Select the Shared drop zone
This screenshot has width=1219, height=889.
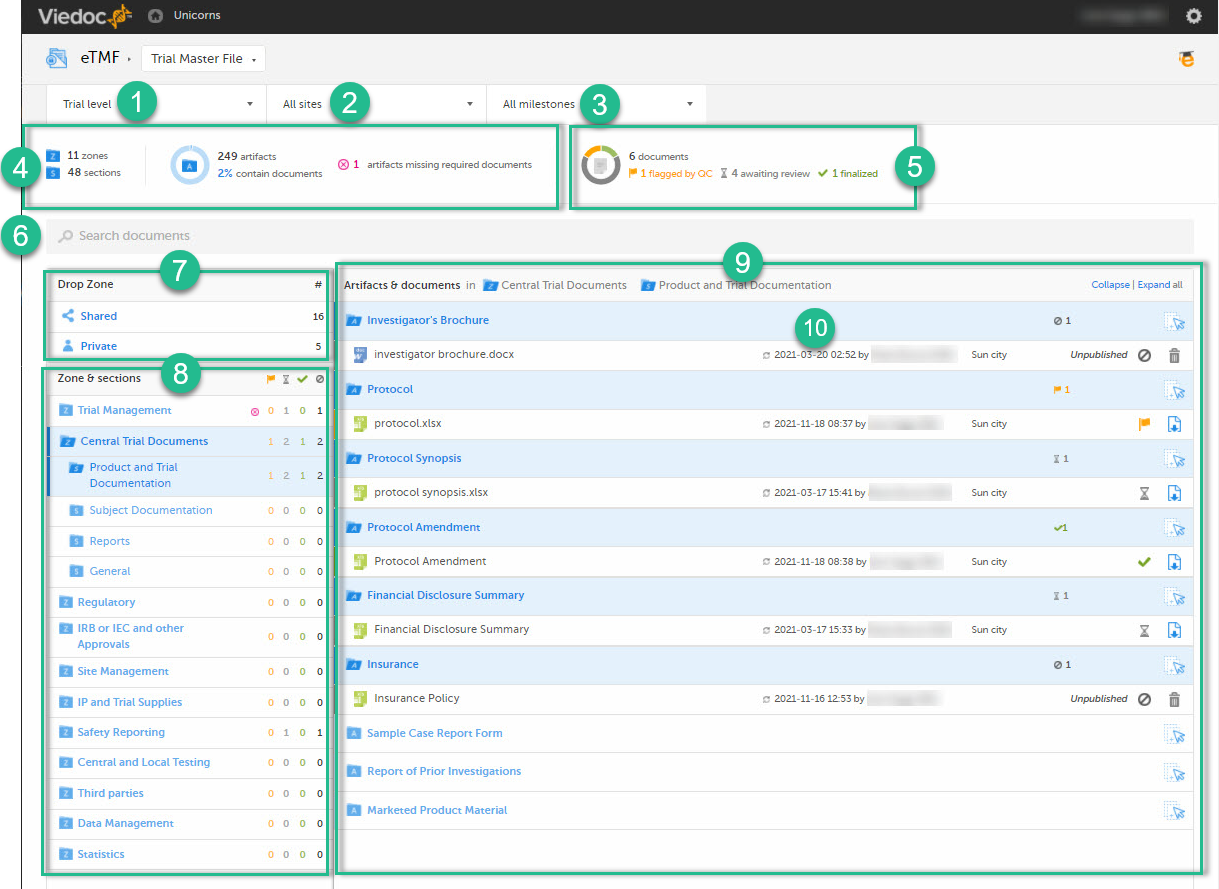point(99,316)
